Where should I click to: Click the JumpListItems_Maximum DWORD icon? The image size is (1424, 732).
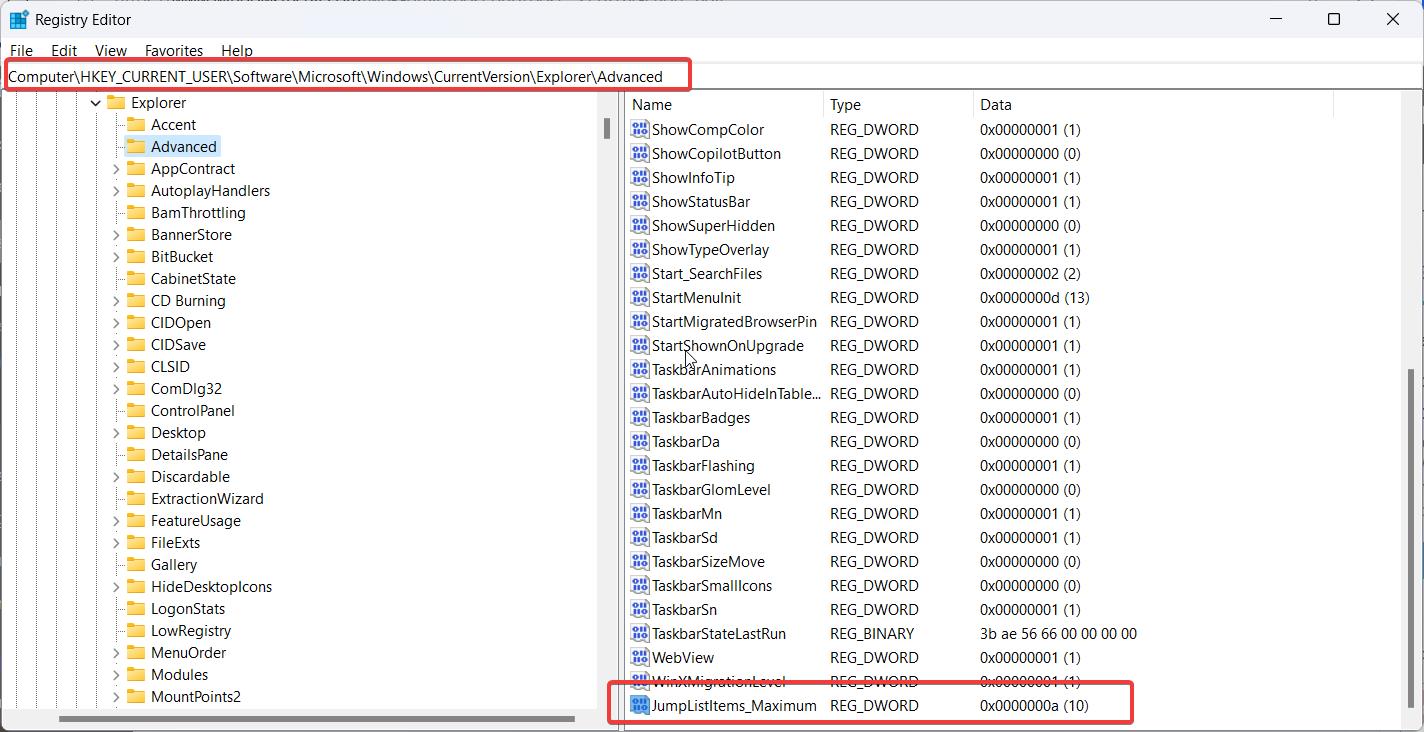coord(639,705)
